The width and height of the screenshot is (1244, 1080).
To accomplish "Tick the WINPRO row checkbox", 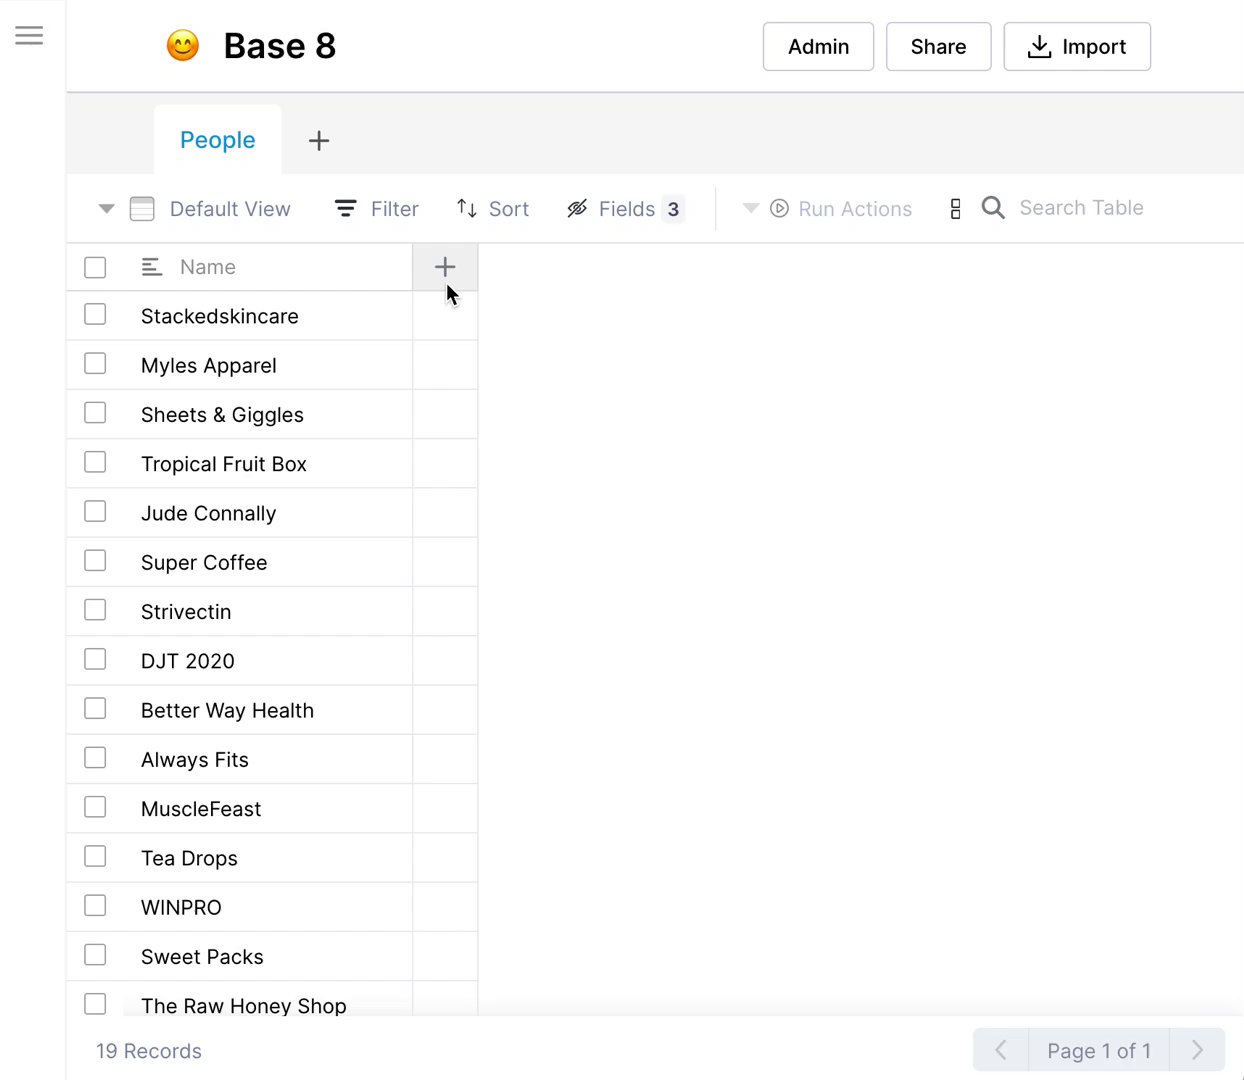I will click(x=95, y=906).
